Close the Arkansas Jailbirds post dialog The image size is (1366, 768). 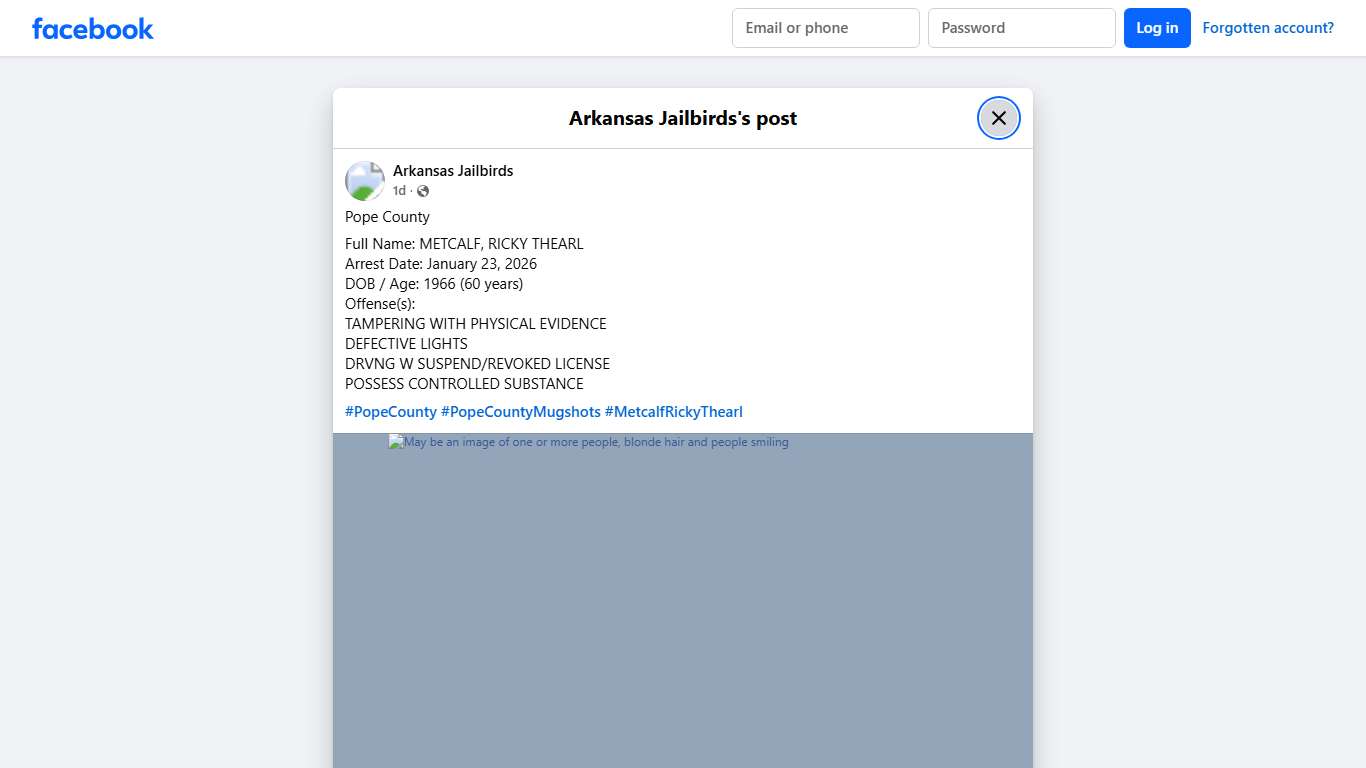[998, 118]
